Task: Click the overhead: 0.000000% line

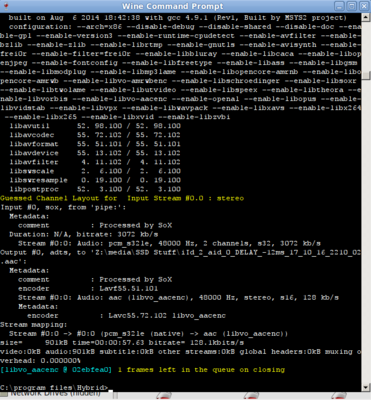Action: click(41, 360)
